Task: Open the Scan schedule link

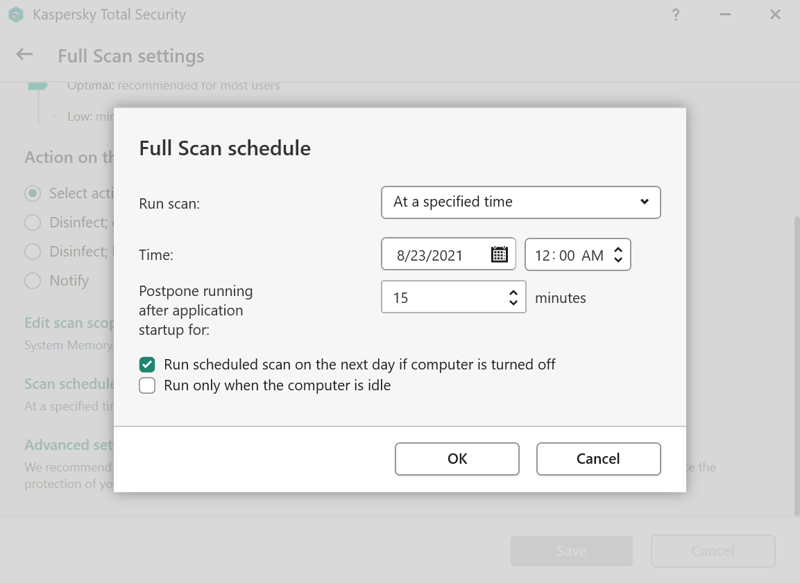Action: point(69,384)
